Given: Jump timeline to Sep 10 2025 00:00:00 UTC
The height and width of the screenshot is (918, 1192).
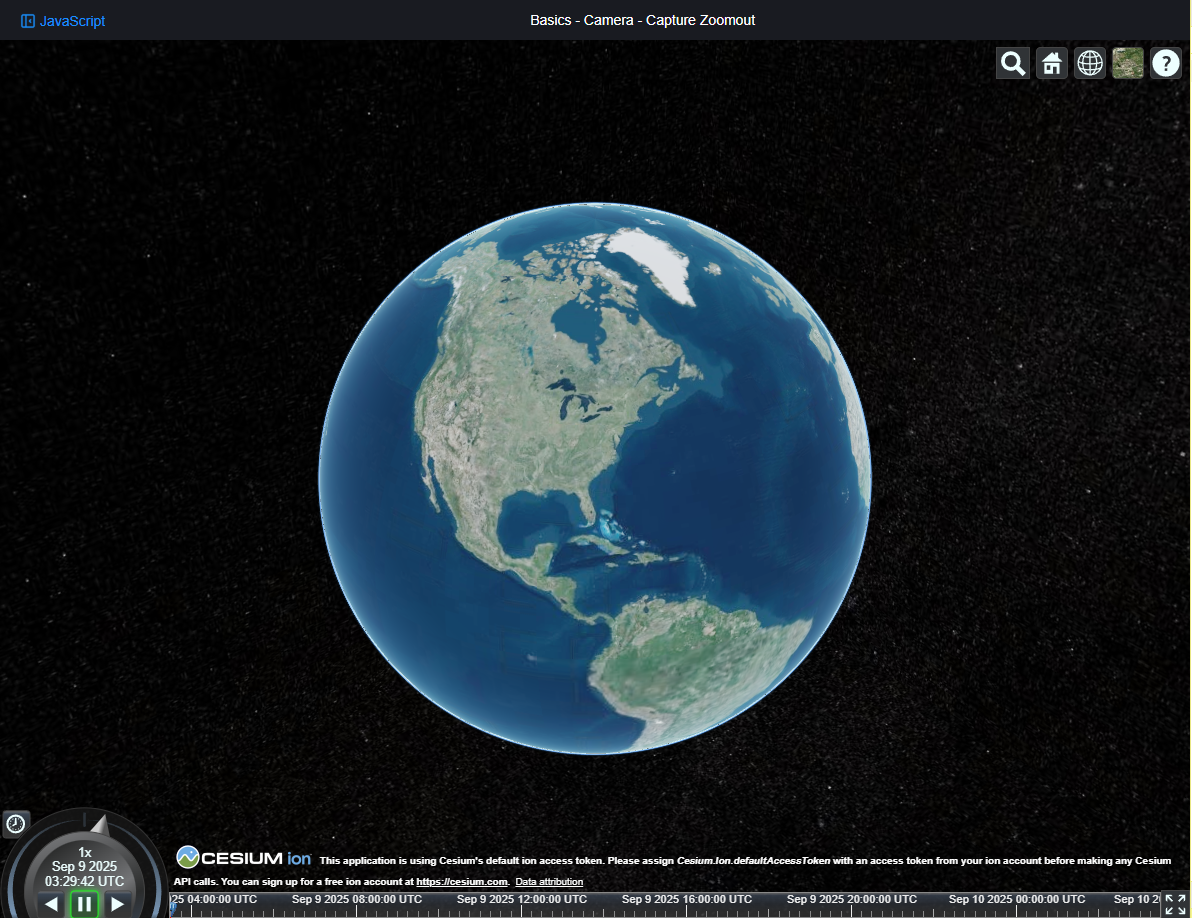Looking at the screenshot, I should pos(1016,899).
